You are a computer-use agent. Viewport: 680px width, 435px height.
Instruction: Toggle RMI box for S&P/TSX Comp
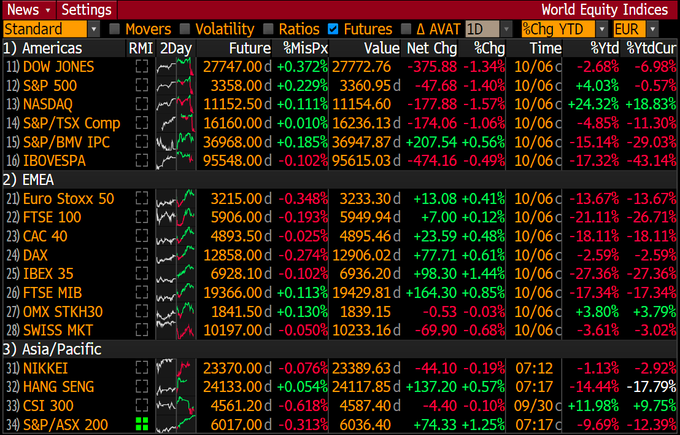coord(142,123)
